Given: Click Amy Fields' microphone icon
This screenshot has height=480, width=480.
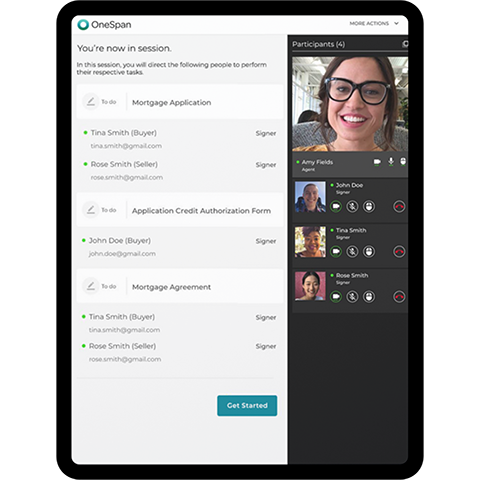Looking at the screenshot, I should tap(391, 162).
